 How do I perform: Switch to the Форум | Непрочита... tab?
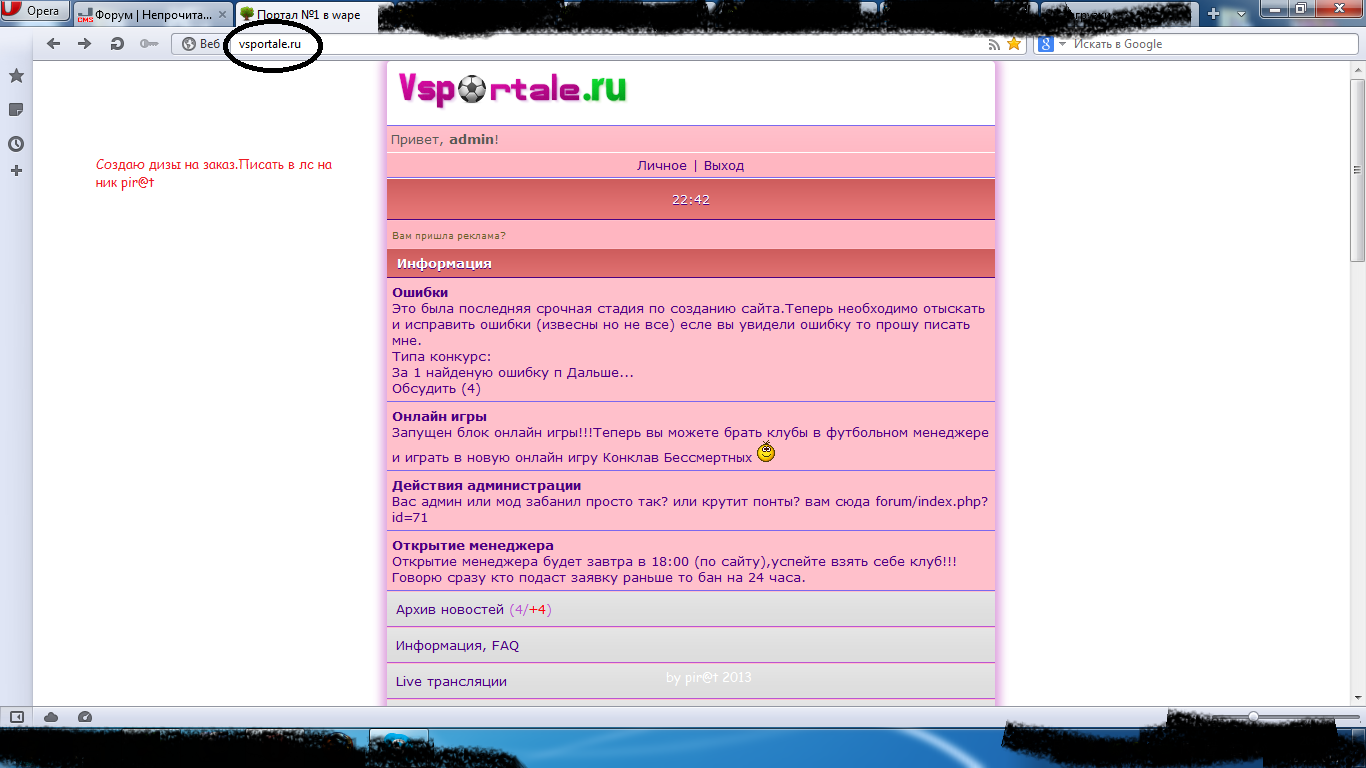pyautogui.click(x=153, y=15)
